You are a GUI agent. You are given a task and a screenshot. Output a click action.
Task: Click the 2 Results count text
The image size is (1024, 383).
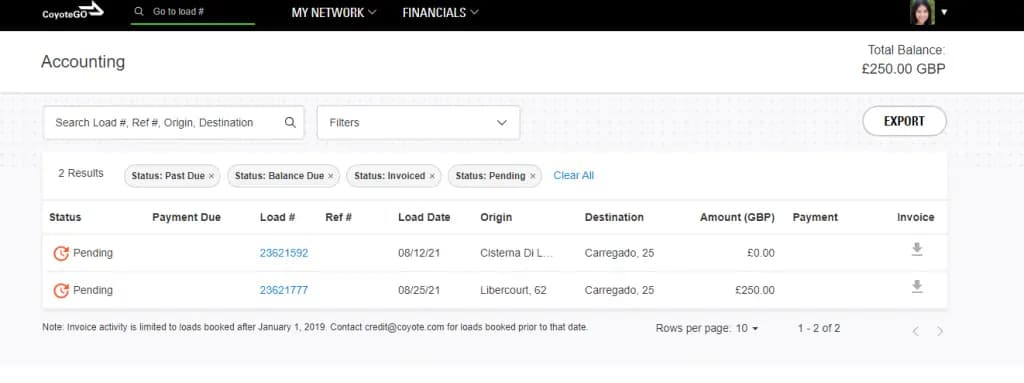[x=81, y=173]
